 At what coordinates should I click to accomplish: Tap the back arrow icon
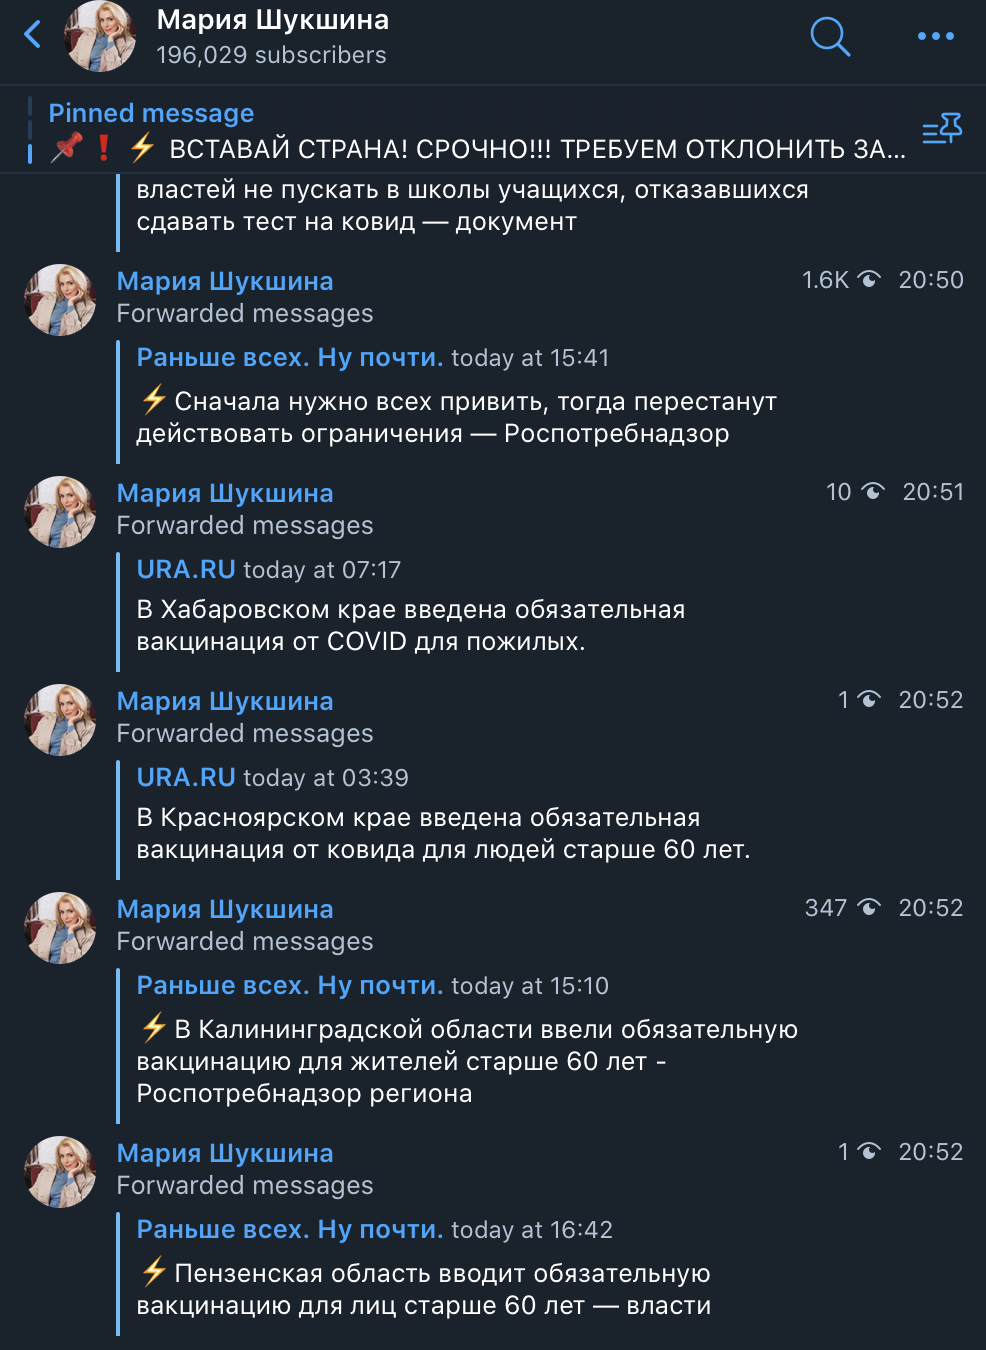point(33,35)
